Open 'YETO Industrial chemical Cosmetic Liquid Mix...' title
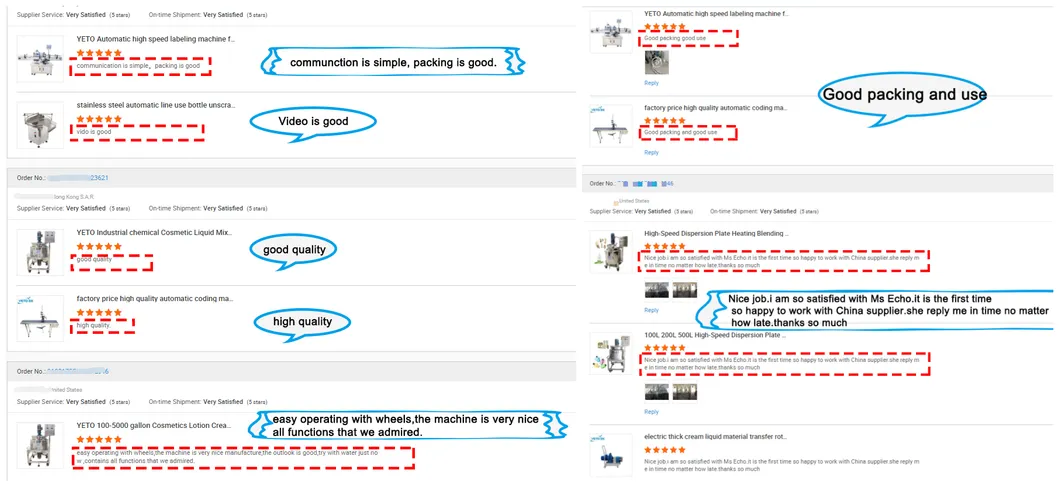This screenshot has width=1059, height=487. point(155,232)
